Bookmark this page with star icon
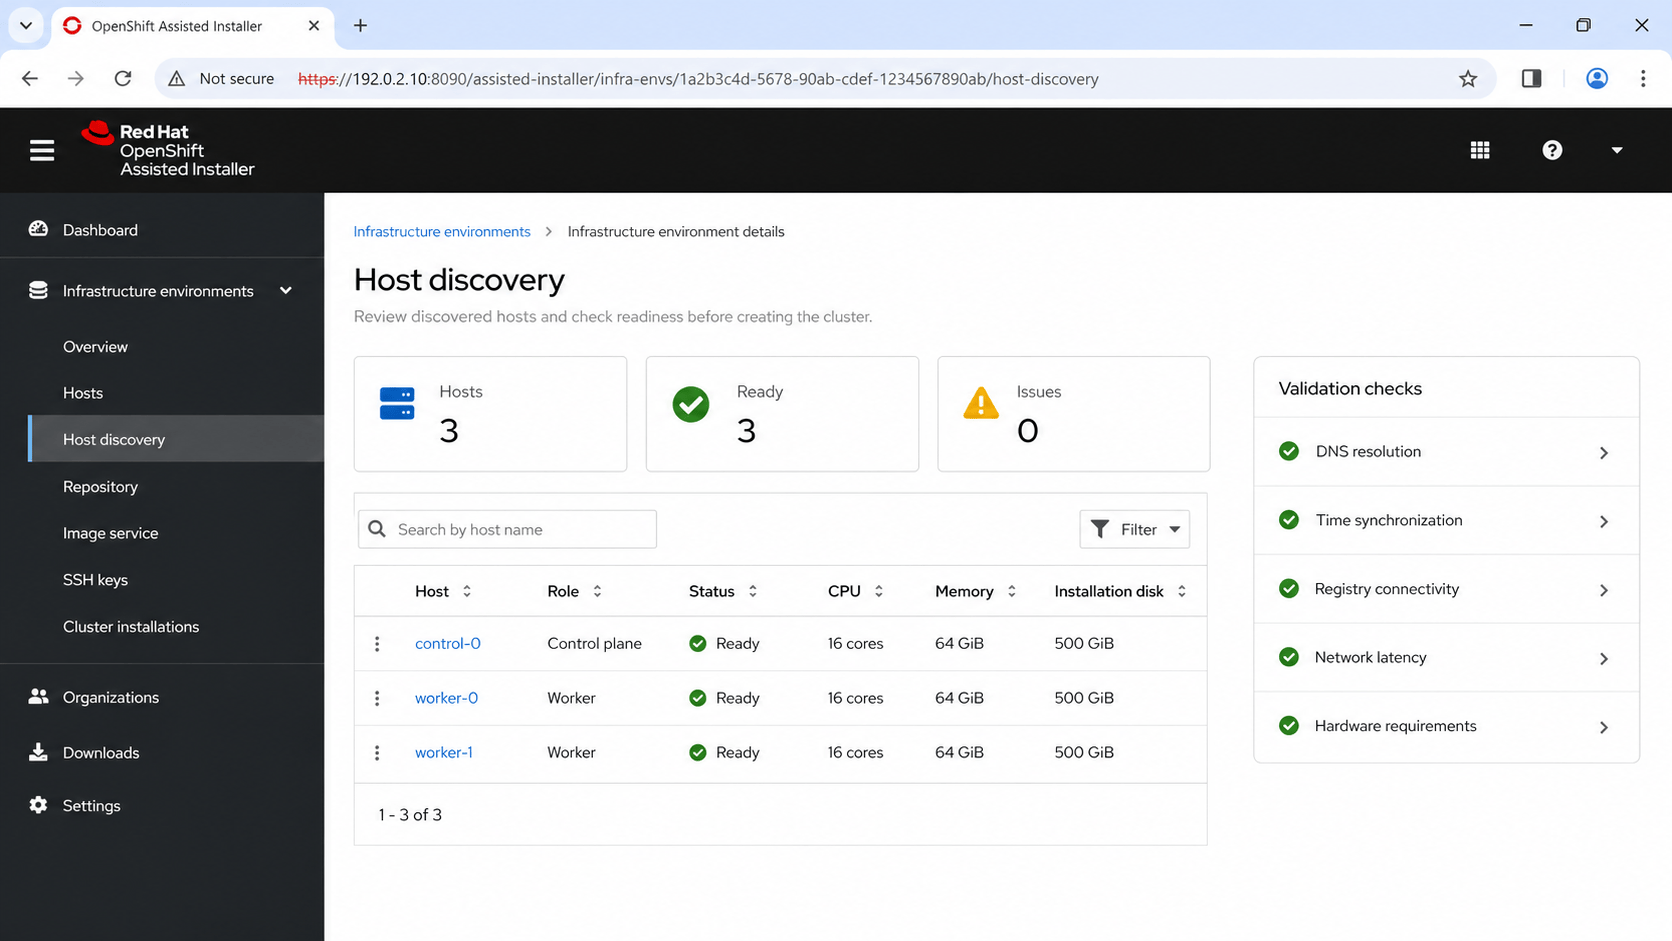 tap(1467, 79)
